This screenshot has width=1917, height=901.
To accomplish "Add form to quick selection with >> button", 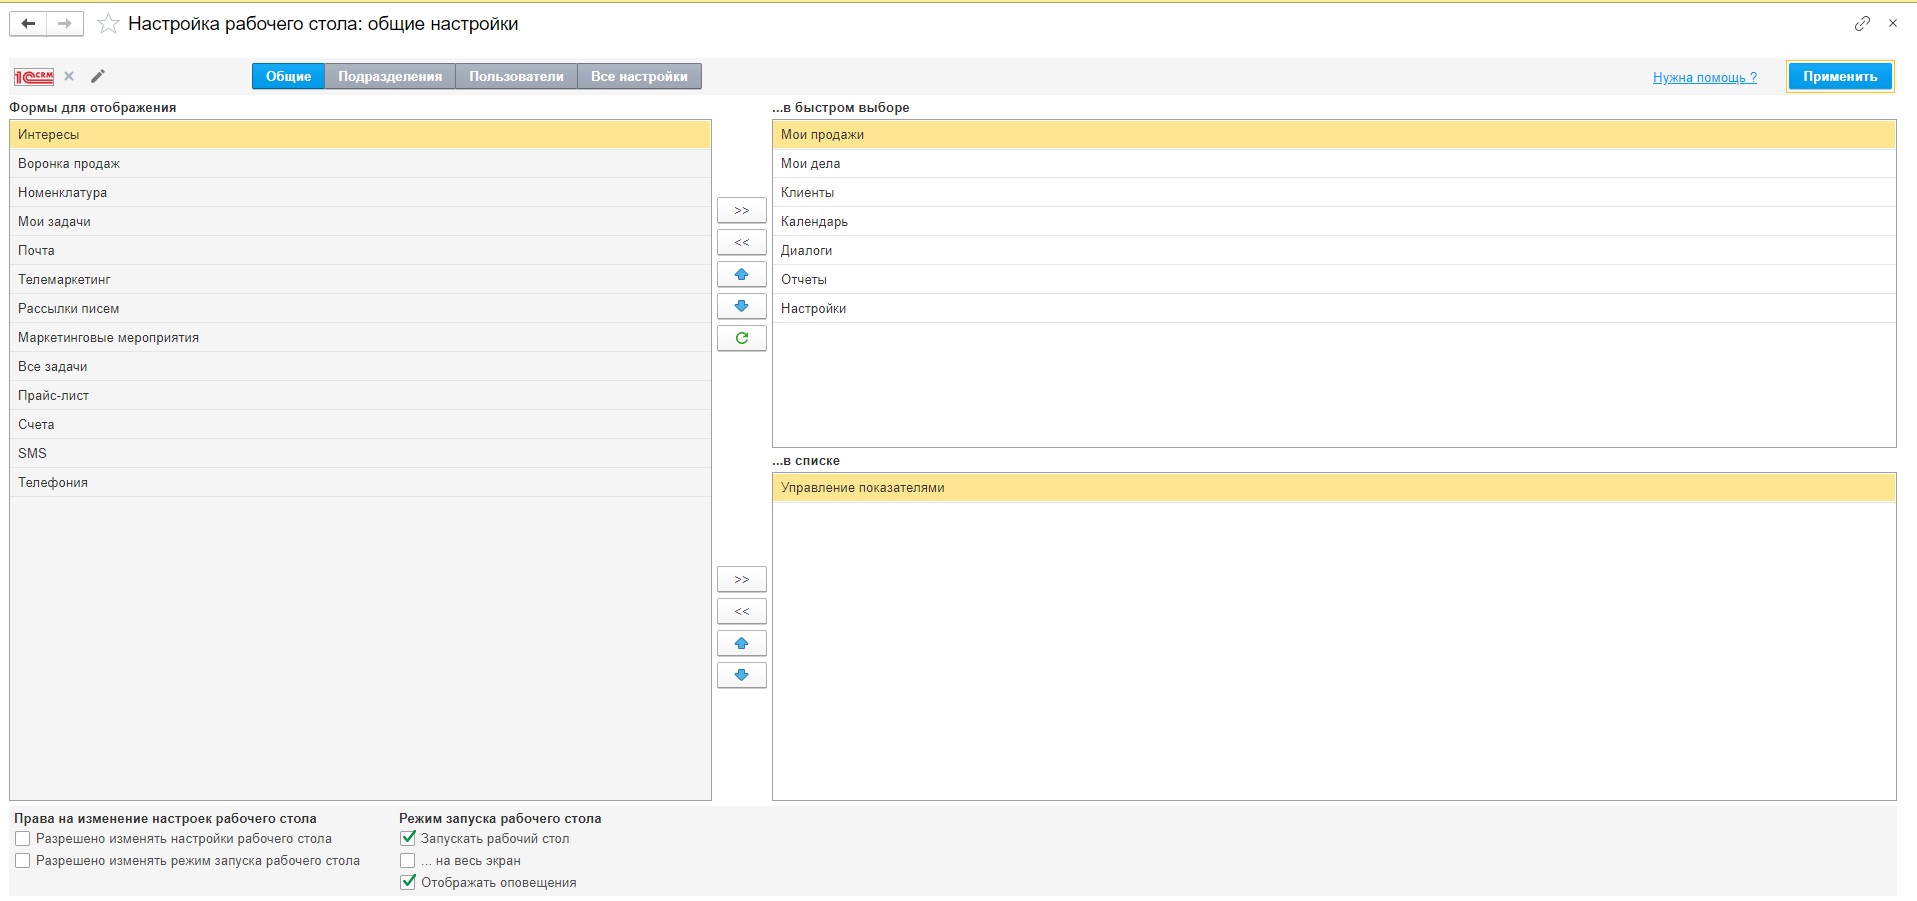I will coord(741,210).
